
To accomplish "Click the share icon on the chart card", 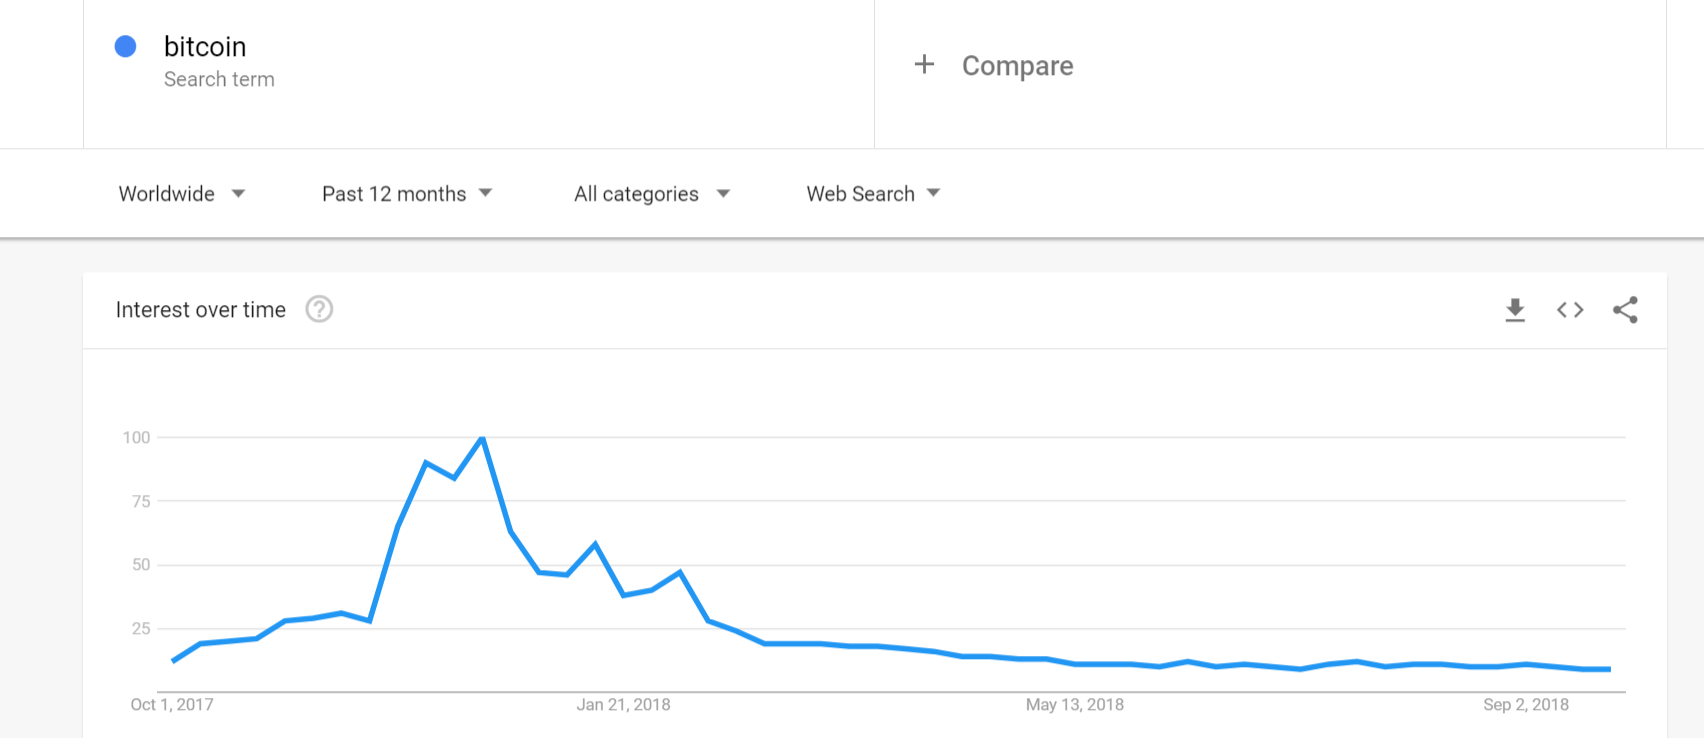I will coord(1625,310).
